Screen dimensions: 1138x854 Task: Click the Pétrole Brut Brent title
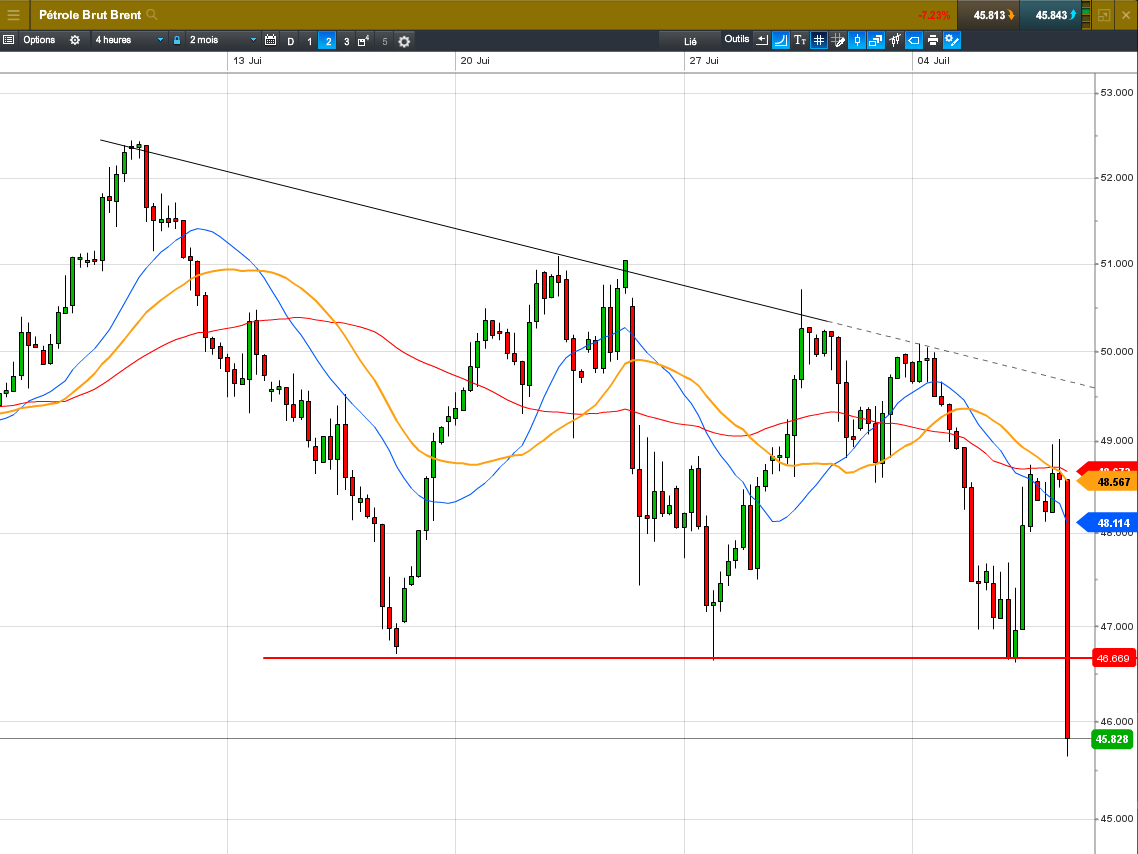[x=90, y=15]
